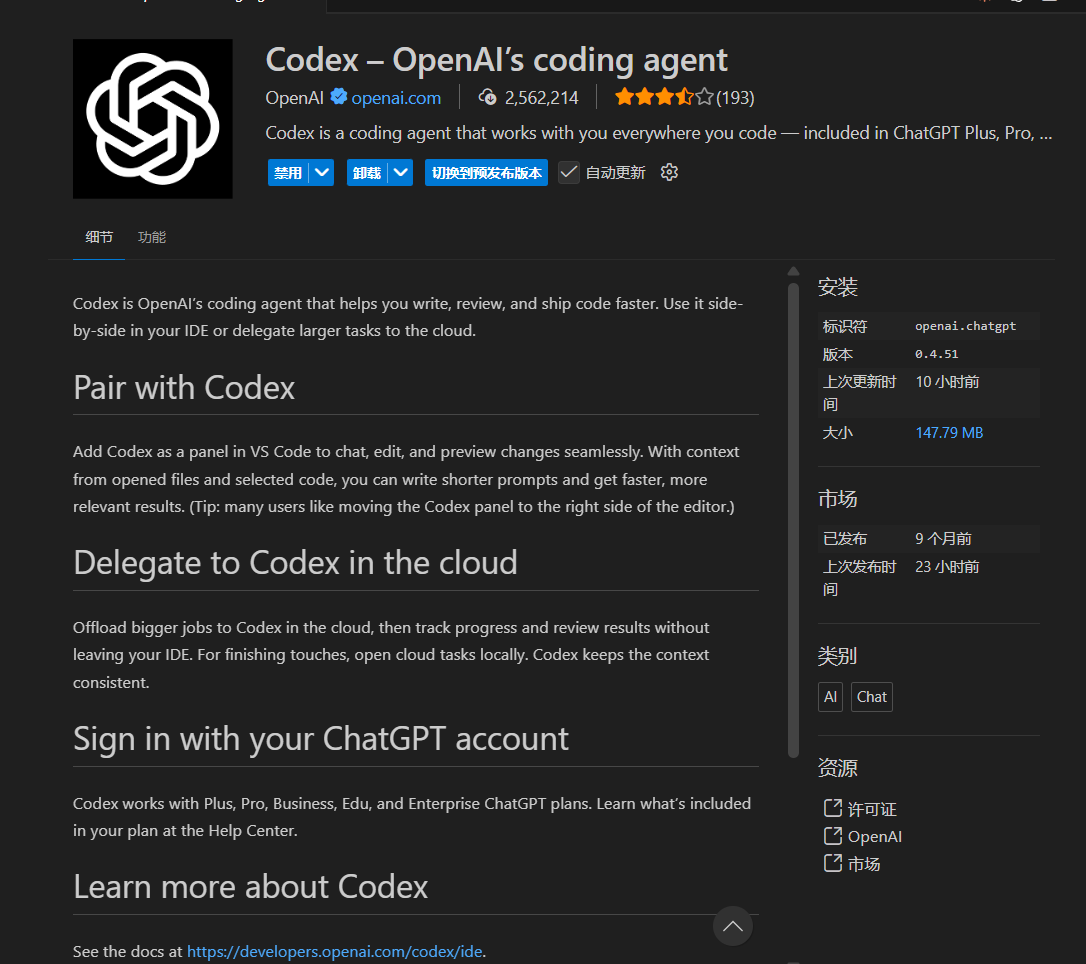This screenshot has height=964, width=1086.
Task: Click the 147.79 MB size link
Action: (x=949, y=433)
